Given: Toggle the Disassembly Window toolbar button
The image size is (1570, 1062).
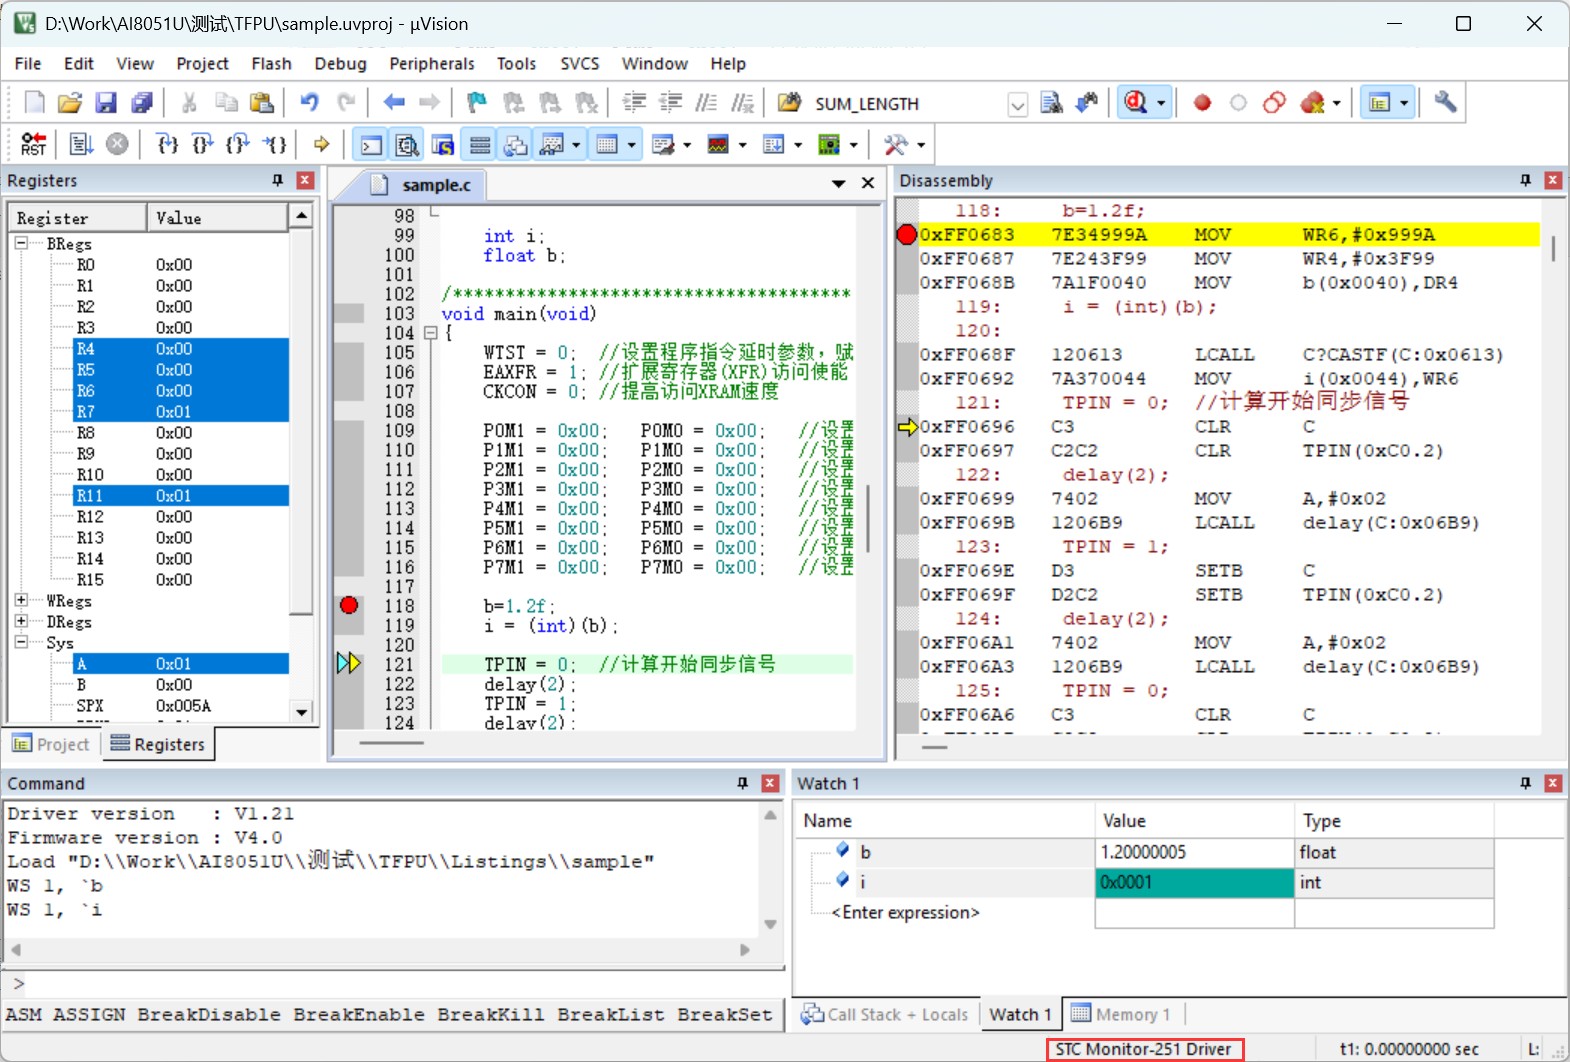Looking at the screenshot, I should 407,145.
